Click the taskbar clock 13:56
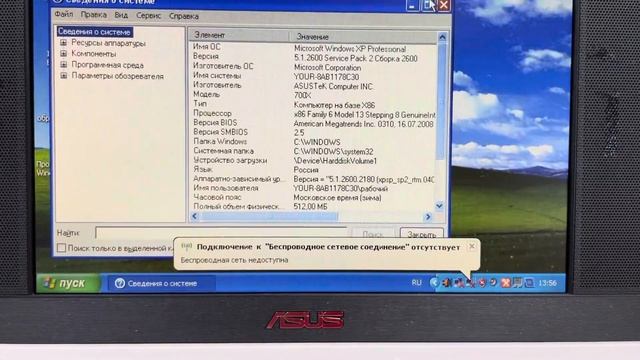Screen dimensions: 640x360 pos(547,283)
